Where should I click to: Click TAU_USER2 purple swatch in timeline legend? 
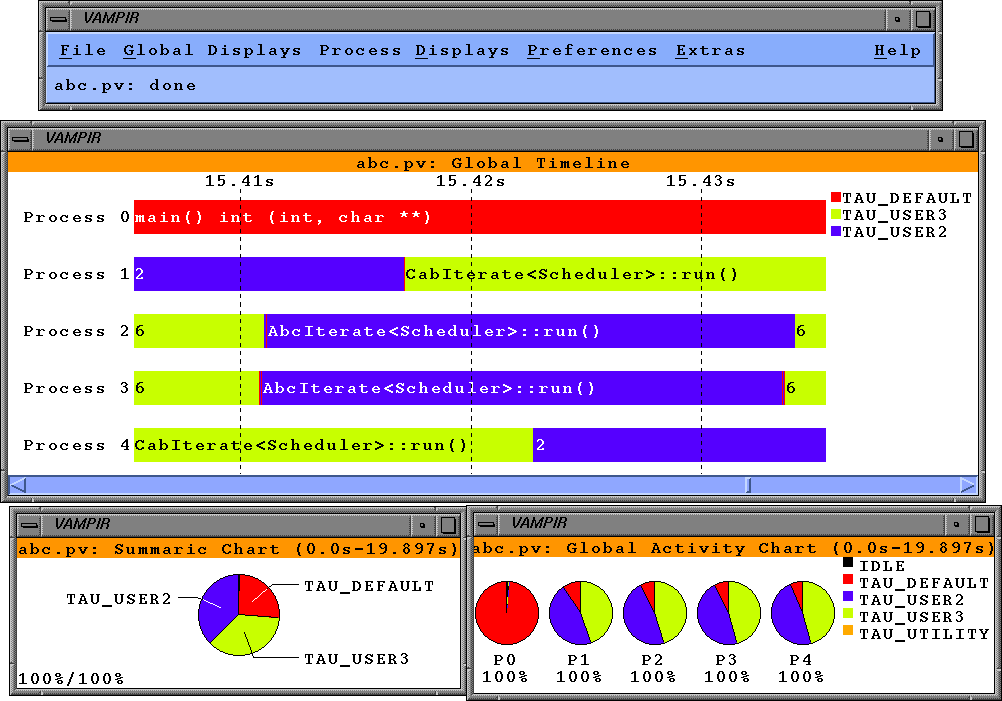point(836,231)
